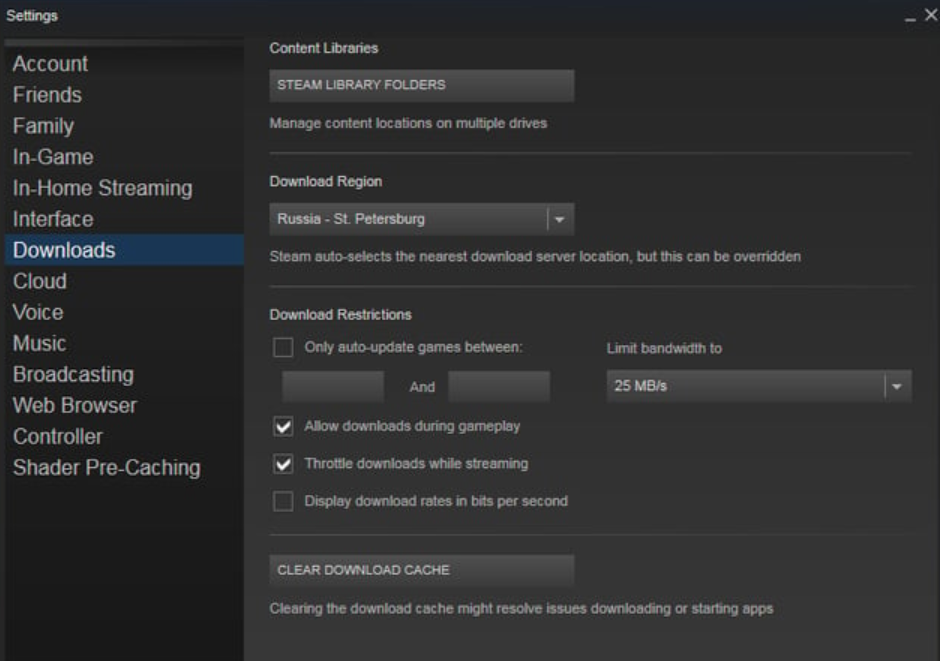Click the Steam Library Folders button
940x661 pixels.
tap(421, 85)
